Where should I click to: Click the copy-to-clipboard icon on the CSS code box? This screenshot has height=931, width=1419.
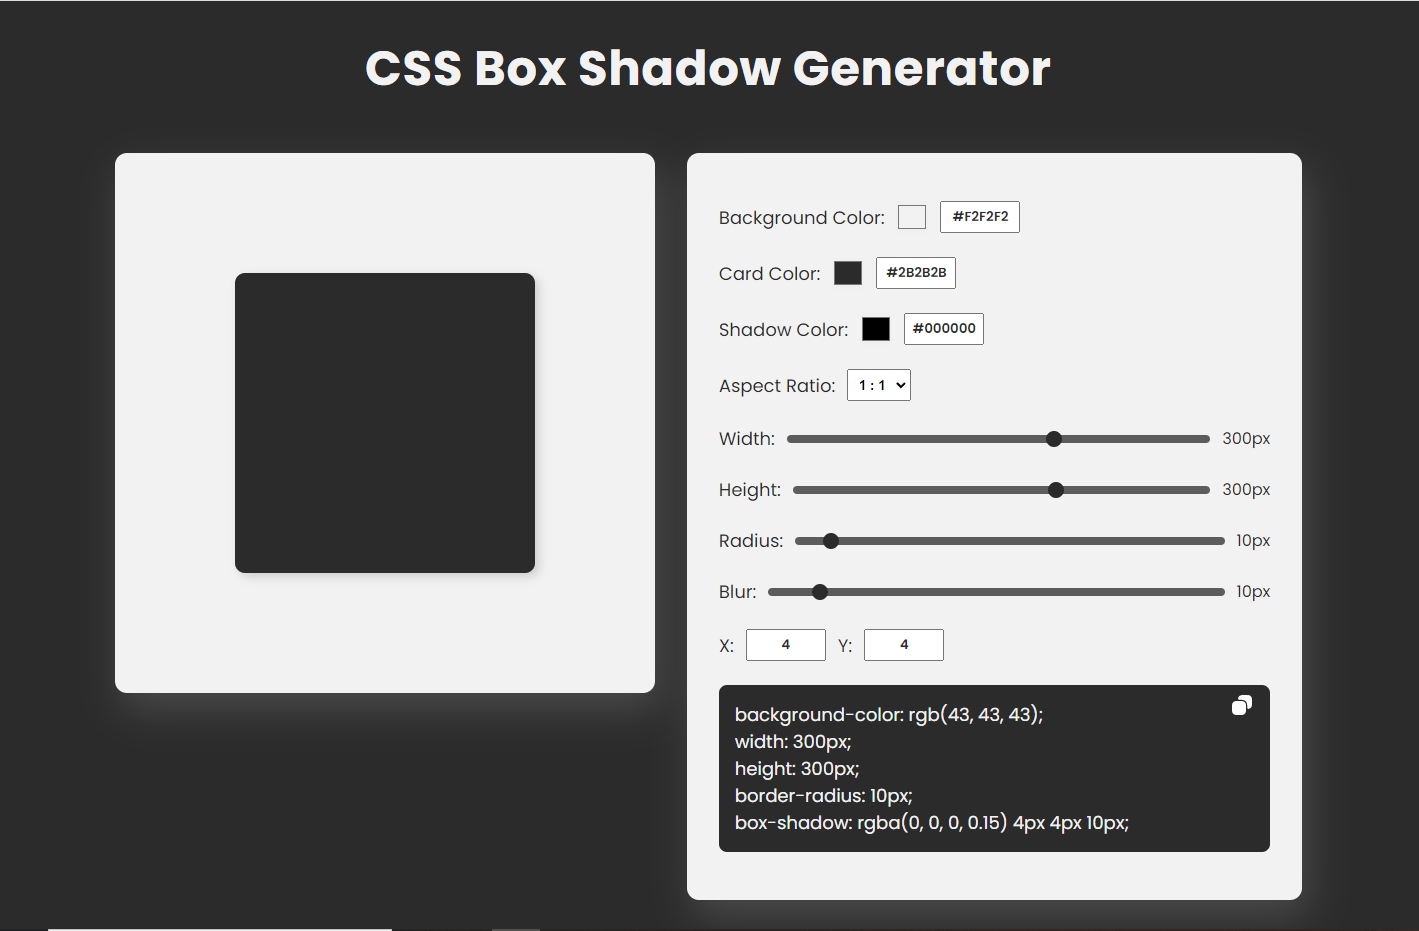1241,705
